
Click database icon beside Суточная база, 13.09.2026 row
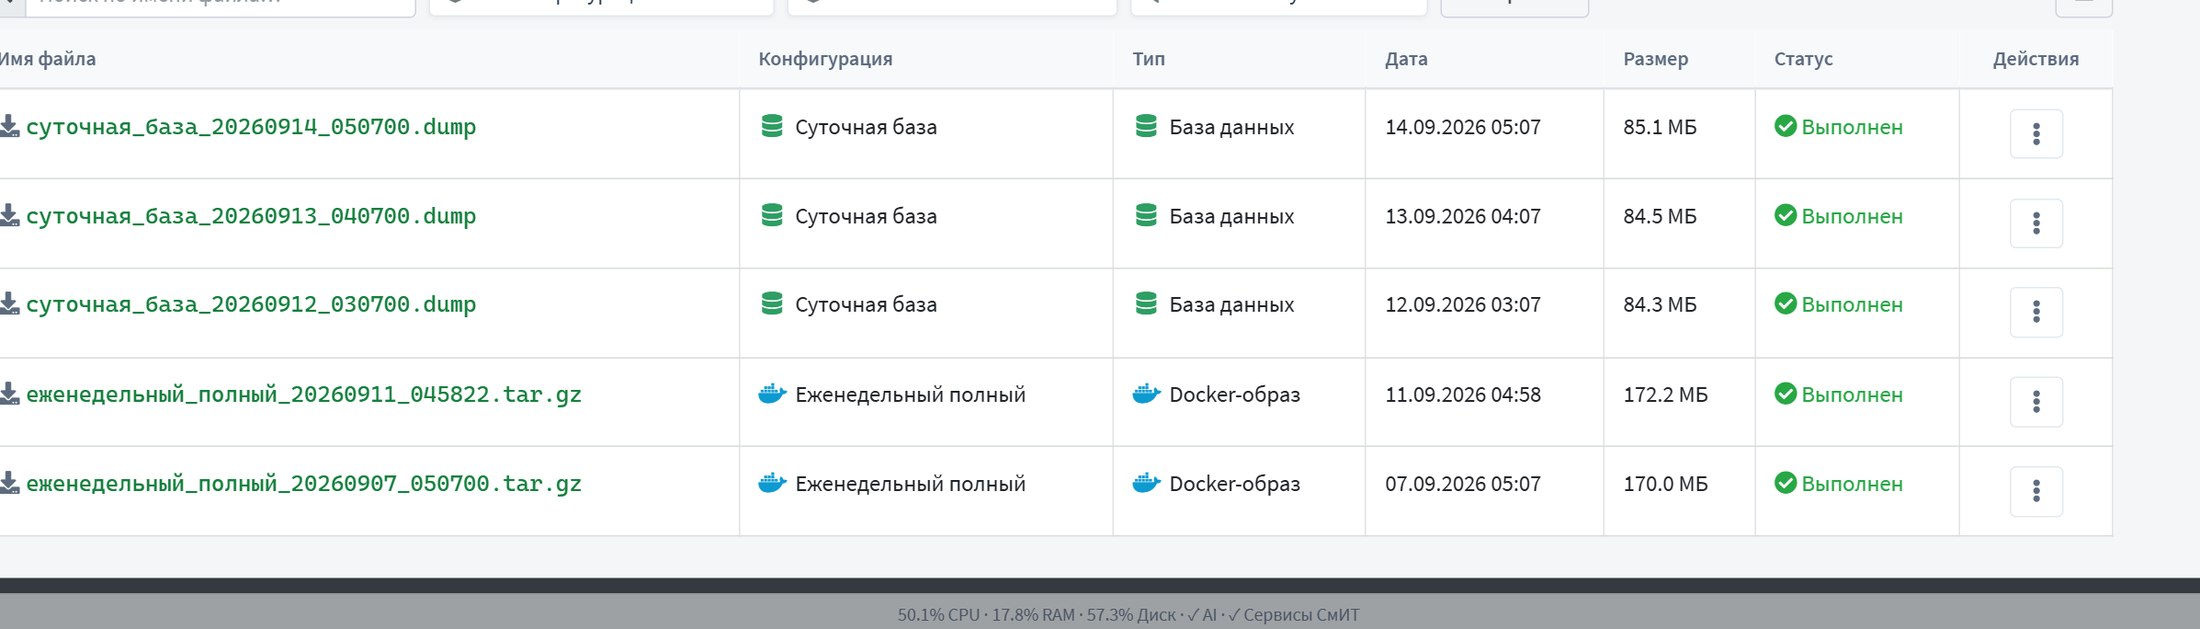pyautogui.click(x=772, y=215)
